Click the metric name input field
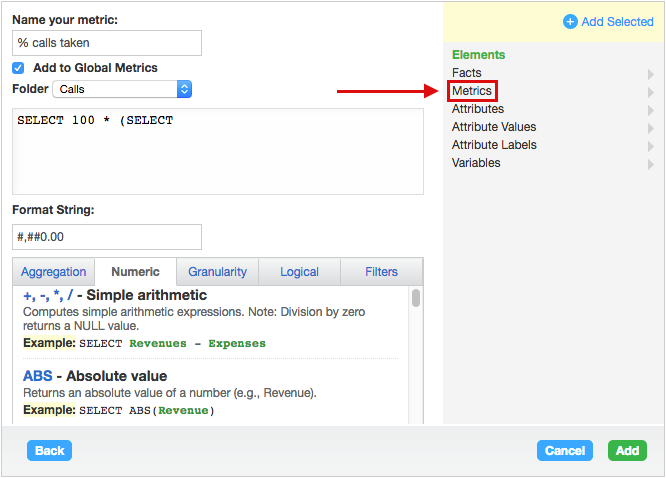The height and width of the screenshot is (478, 666). (107, 43)
